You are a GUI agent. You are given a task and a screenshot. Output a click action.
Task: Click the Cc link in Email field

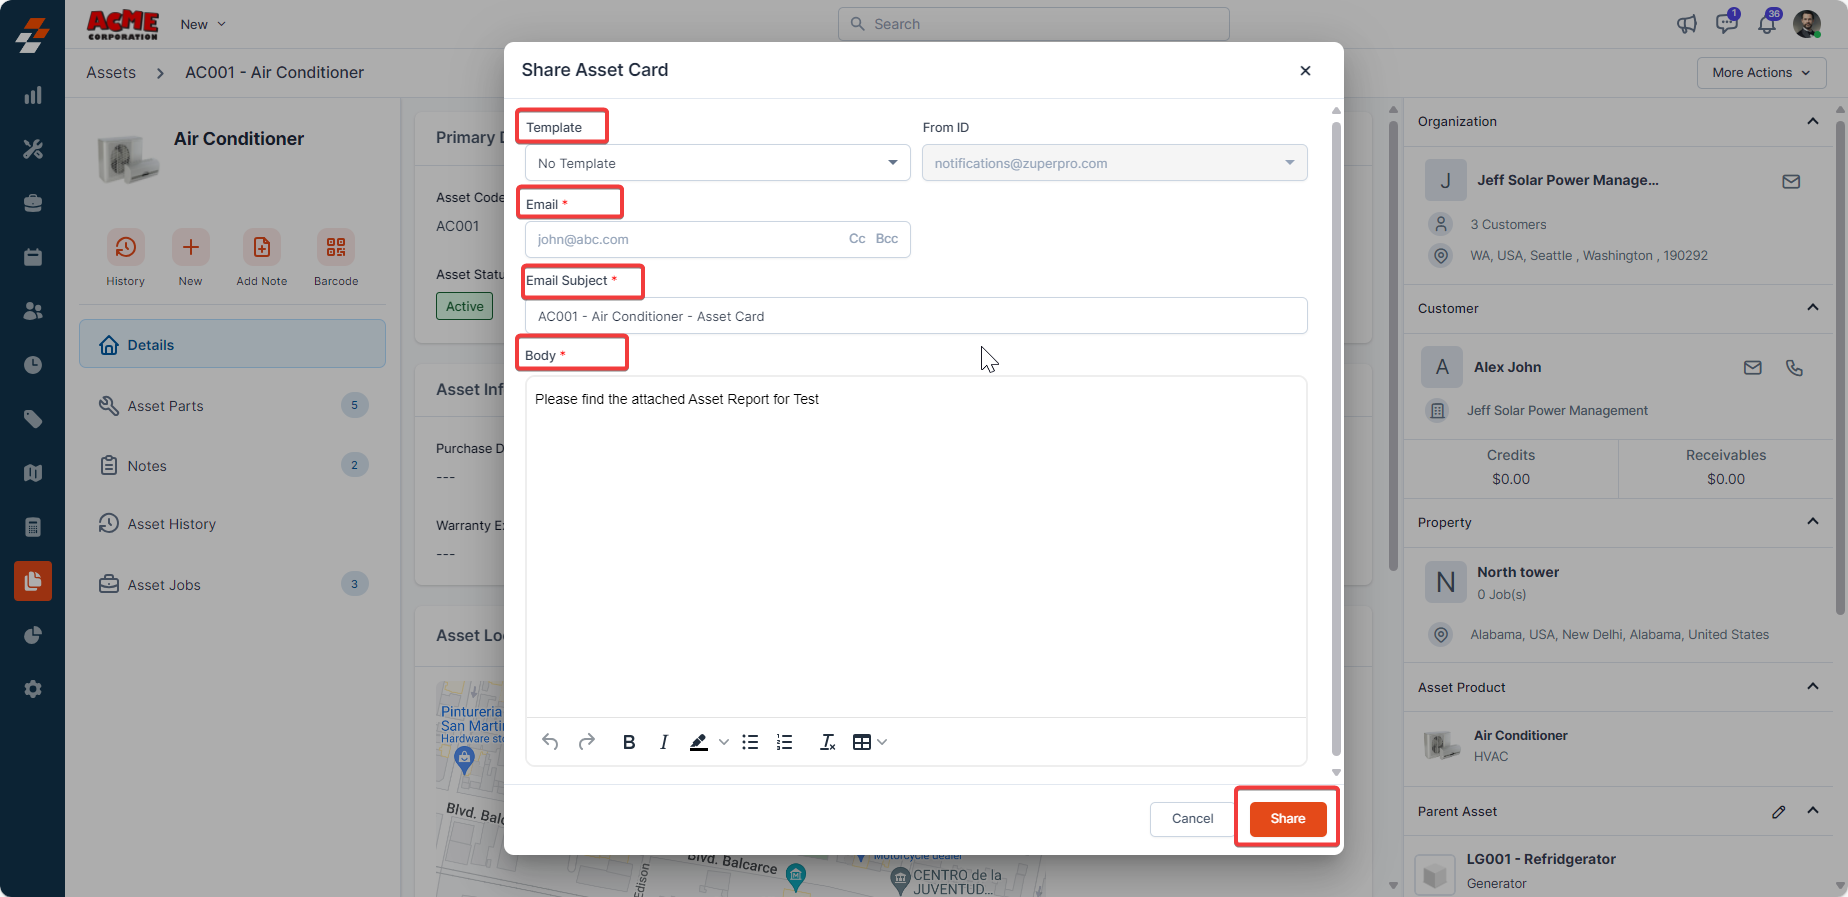coord(857,239)
